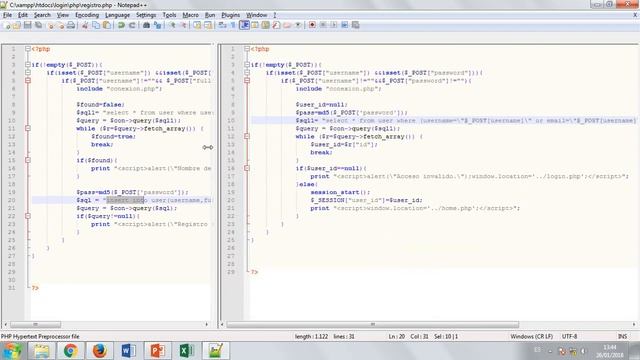Collapse left pane fold at line 22
The height and width of the screenshot is (360, 640).
pos(28,216)
